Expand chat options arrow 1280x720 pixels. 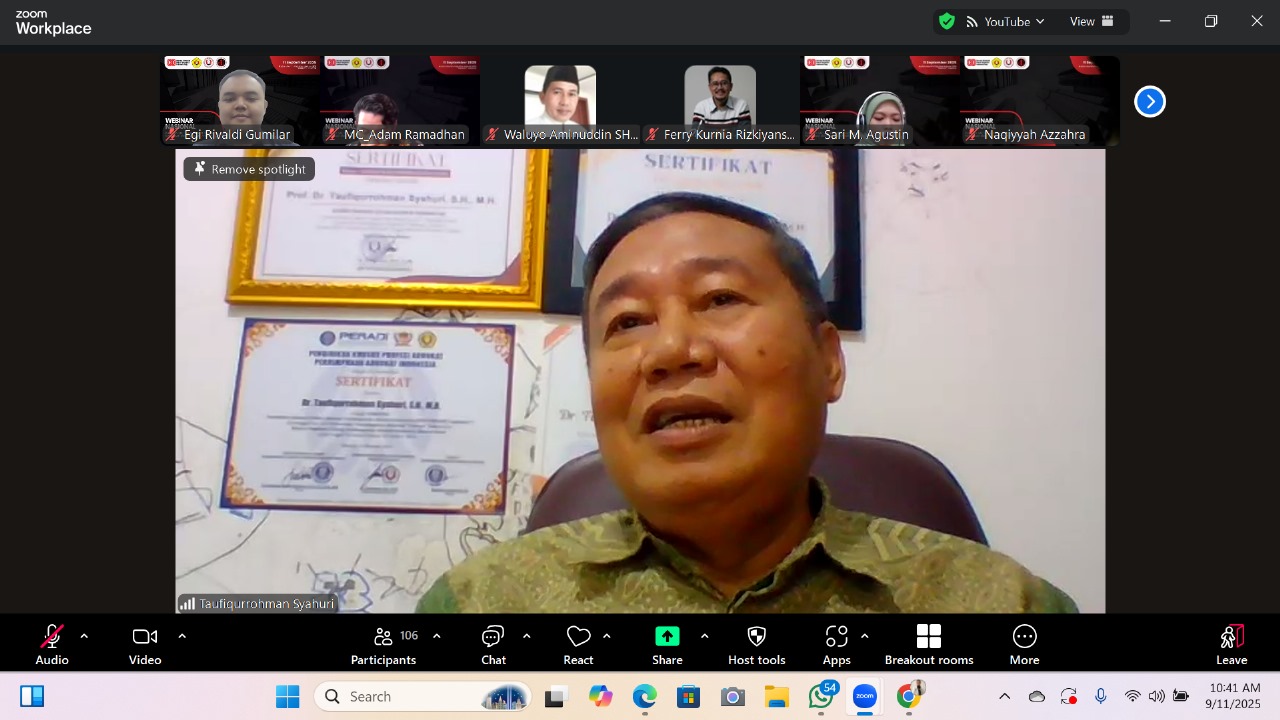pos(526,636)
